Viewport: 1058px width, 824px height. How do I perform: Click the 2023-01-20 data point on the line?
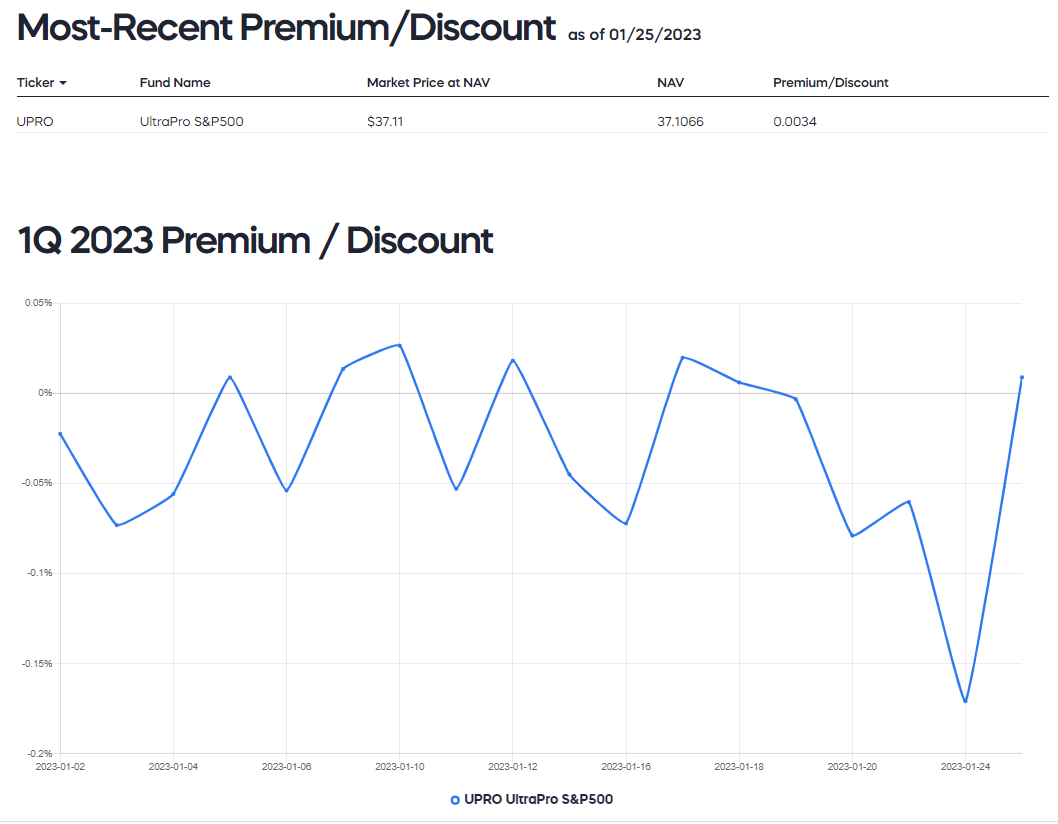(x=852, y=536)
